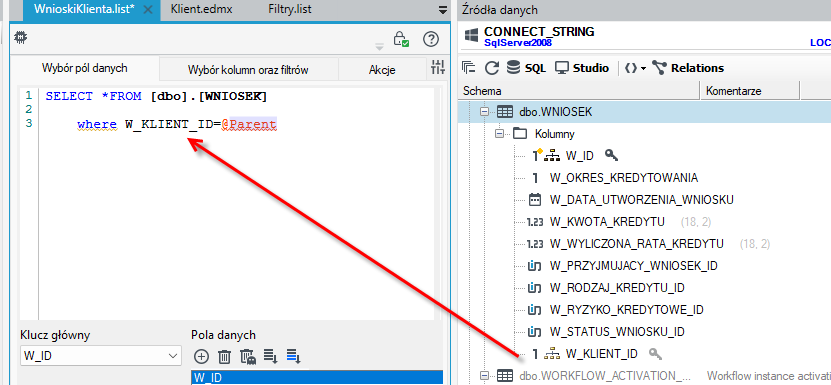This screenshot has width=831, height=385.
Task: Click the blue sort-down list icon
Action: (x=294, y=356)
